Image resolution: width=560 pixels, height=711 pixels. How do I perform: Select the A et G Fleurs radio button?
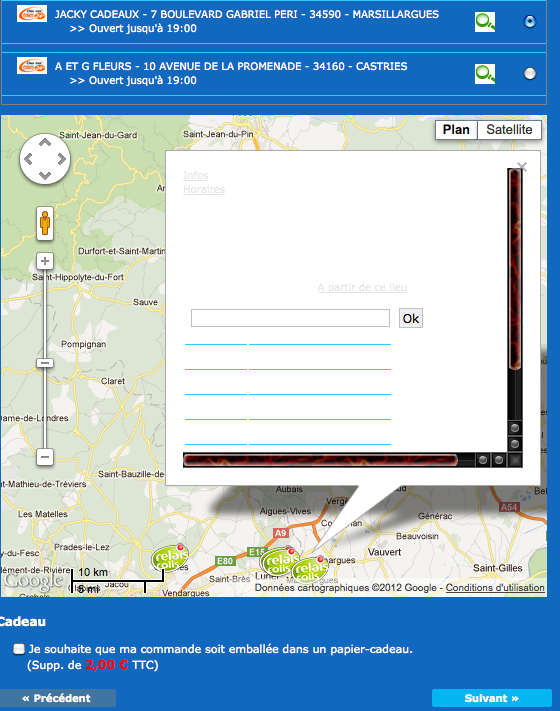pos(530,73)
